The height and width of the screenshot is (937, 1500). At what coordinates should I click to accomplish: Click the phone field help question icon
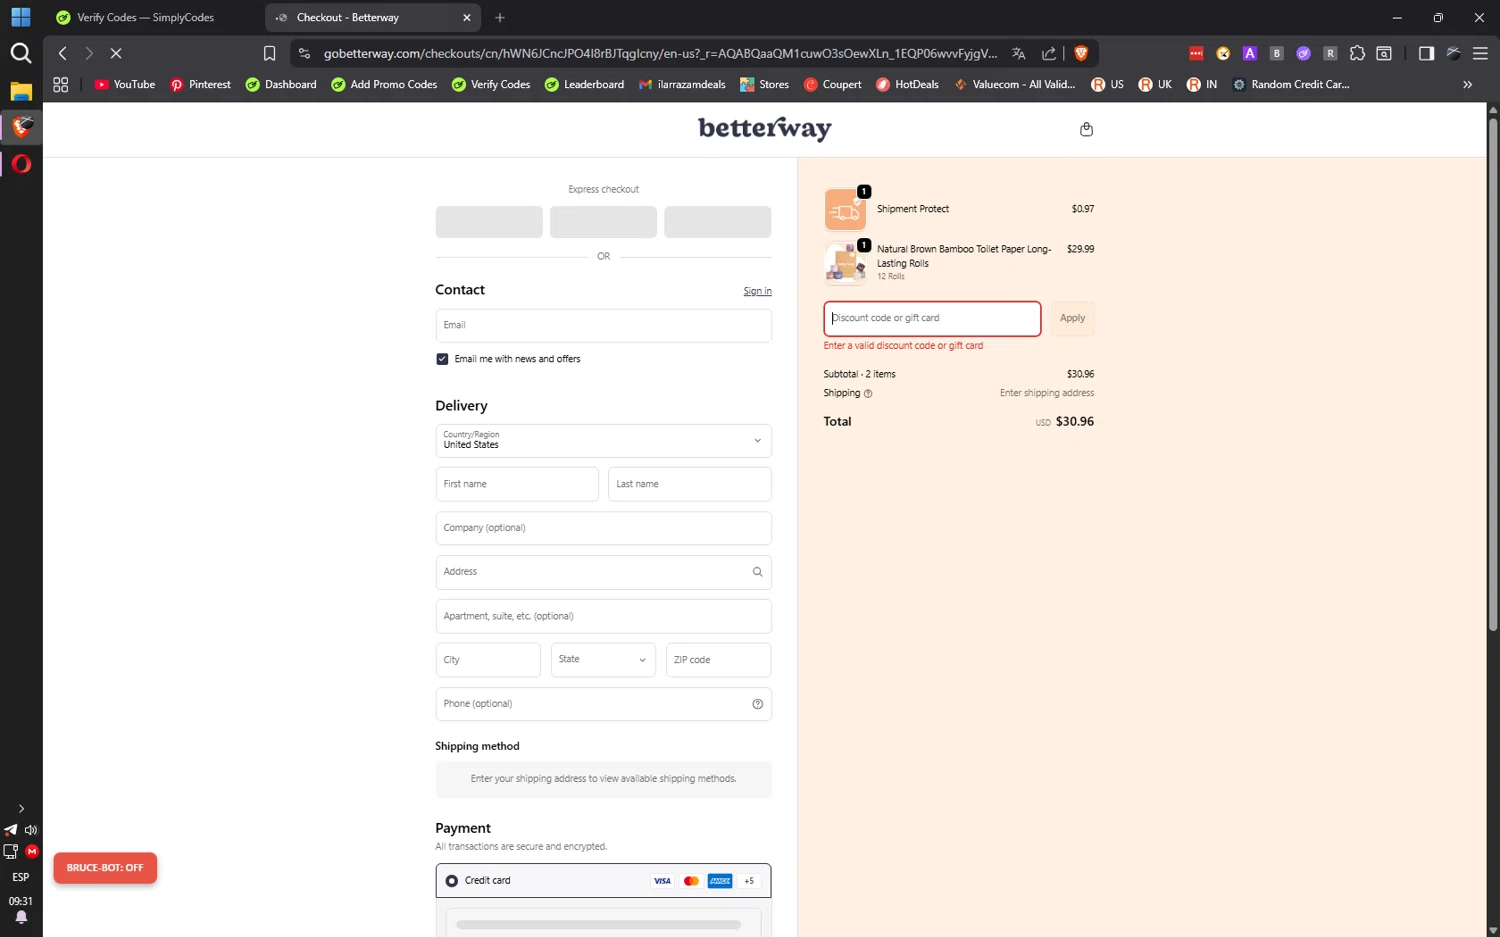(757, 704)
